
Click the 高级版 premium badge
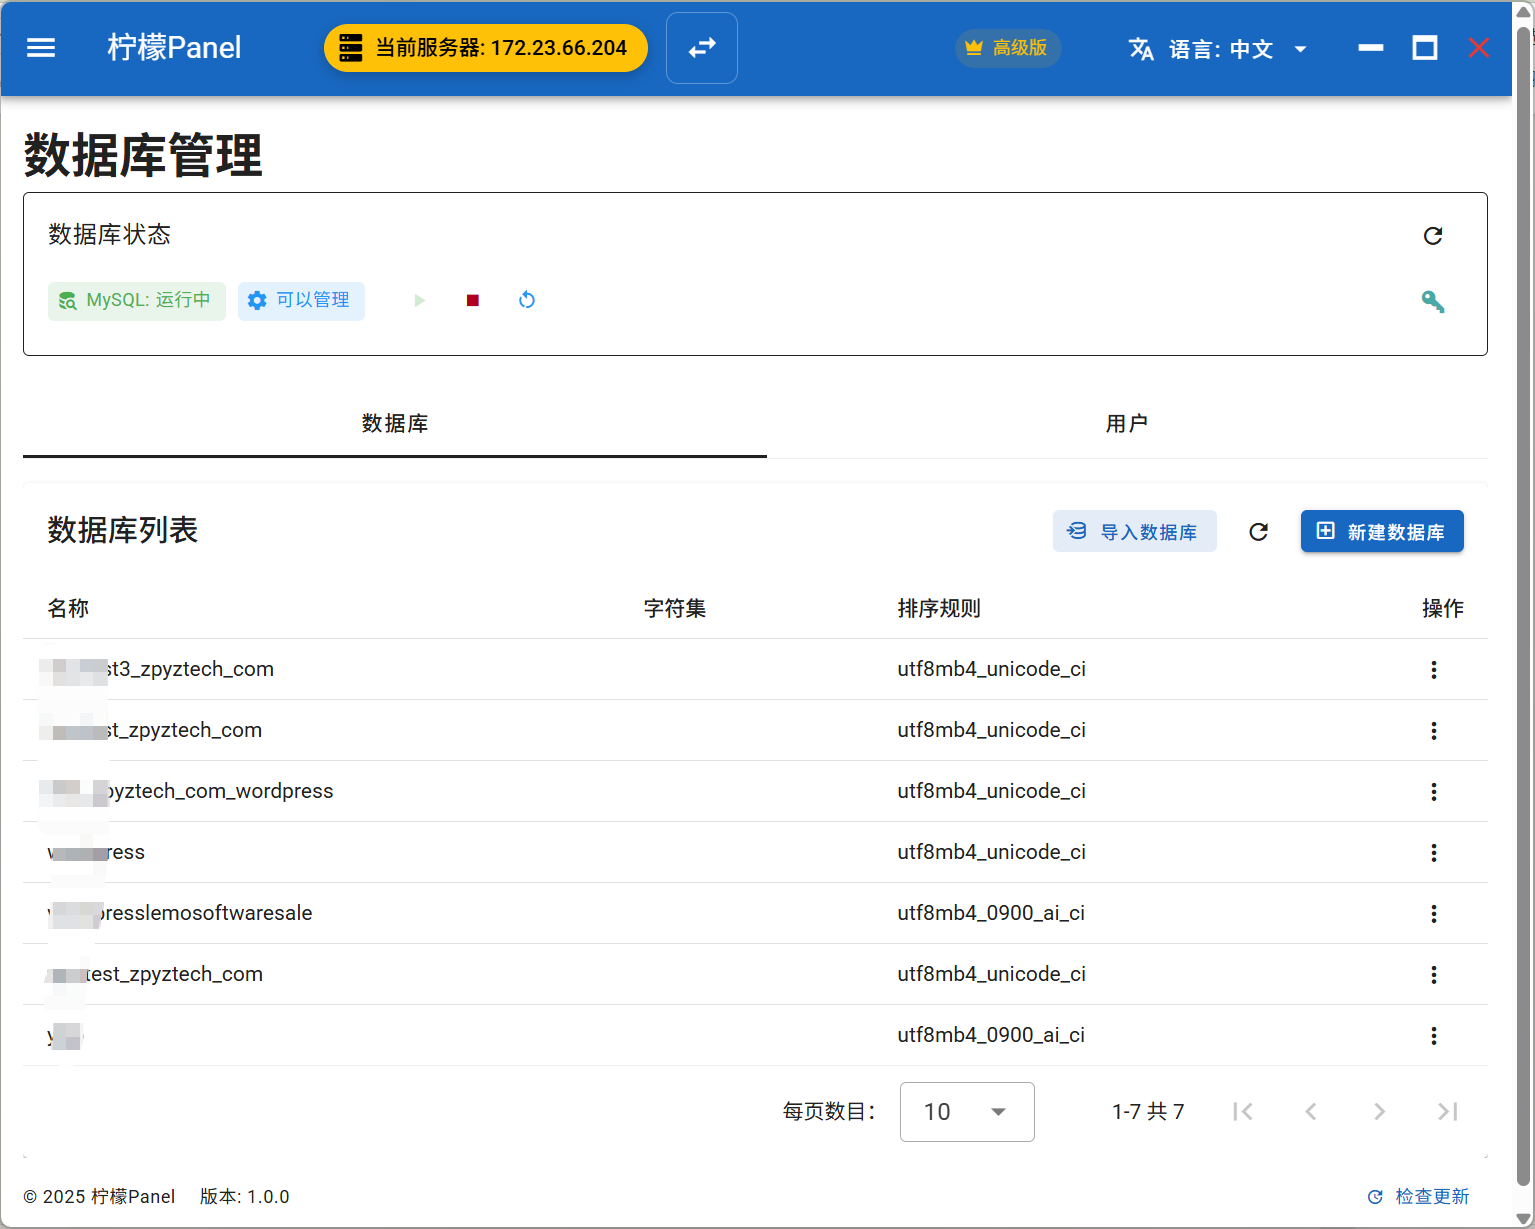(x=1007, y=48)
